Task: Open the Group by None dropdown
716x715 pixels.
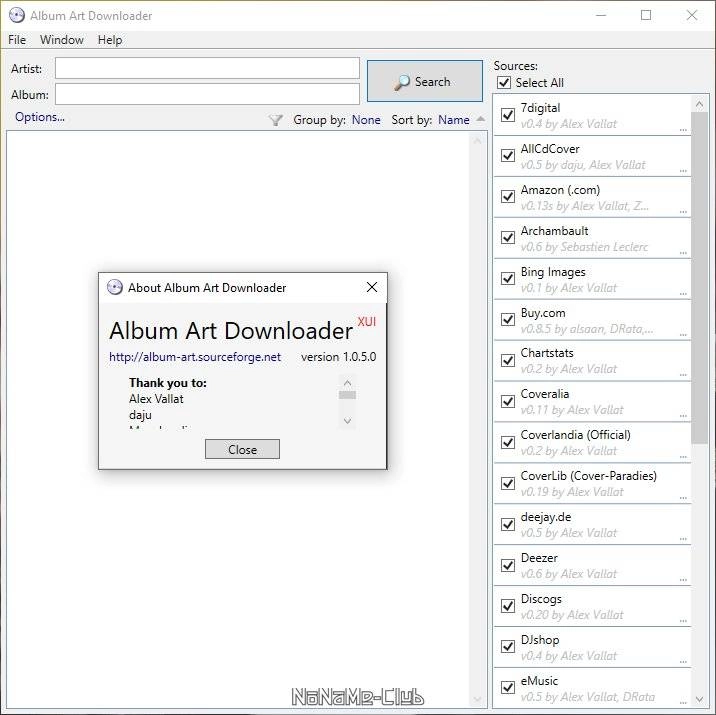Action: point(366,120)
